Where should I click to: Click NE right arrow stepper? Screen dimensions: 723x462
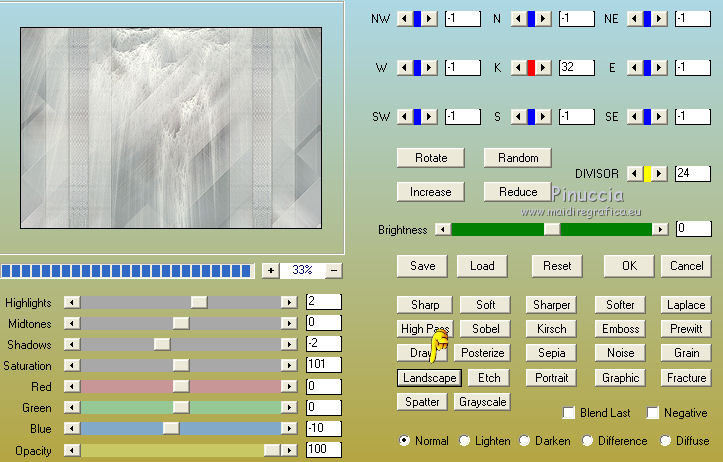pos(659,18)
